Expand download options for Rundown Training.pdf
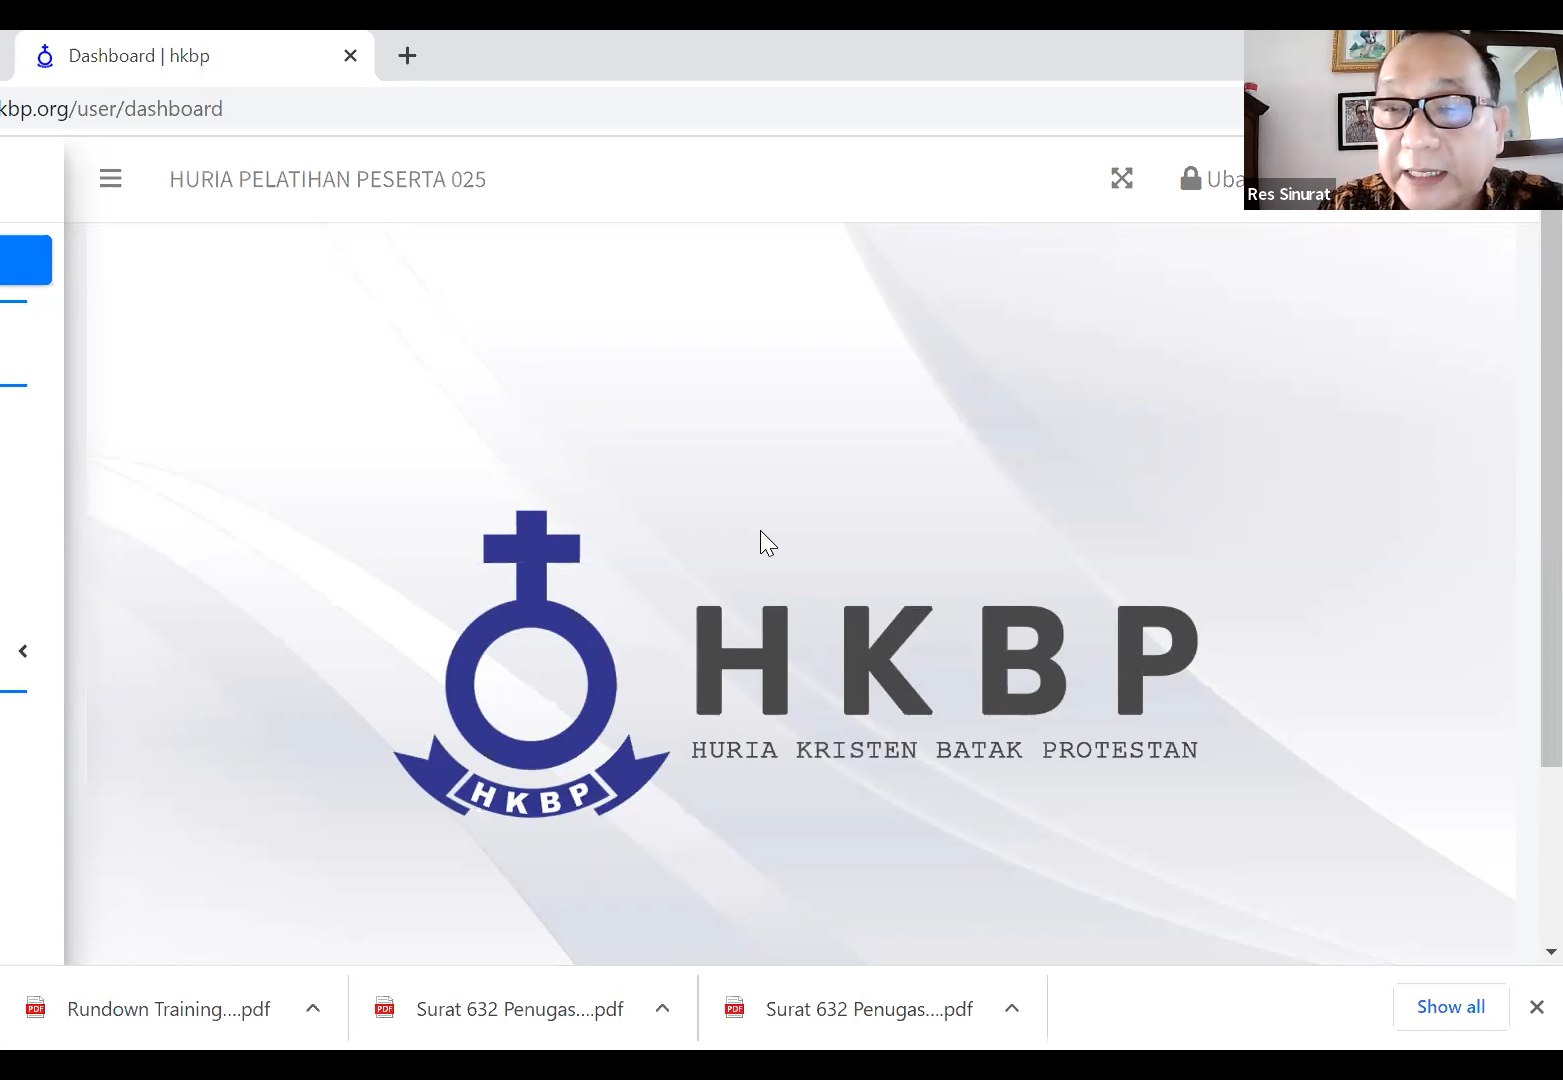1563x1080 pixels. tap(312, 1008)
